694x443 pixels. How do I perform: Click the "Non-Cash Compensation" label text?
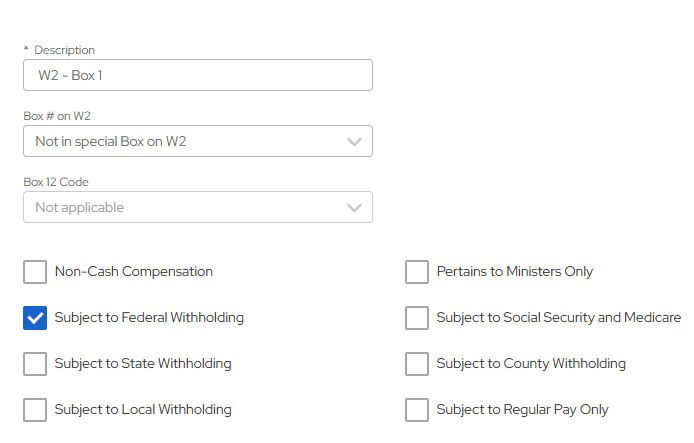tap(134, 272)
